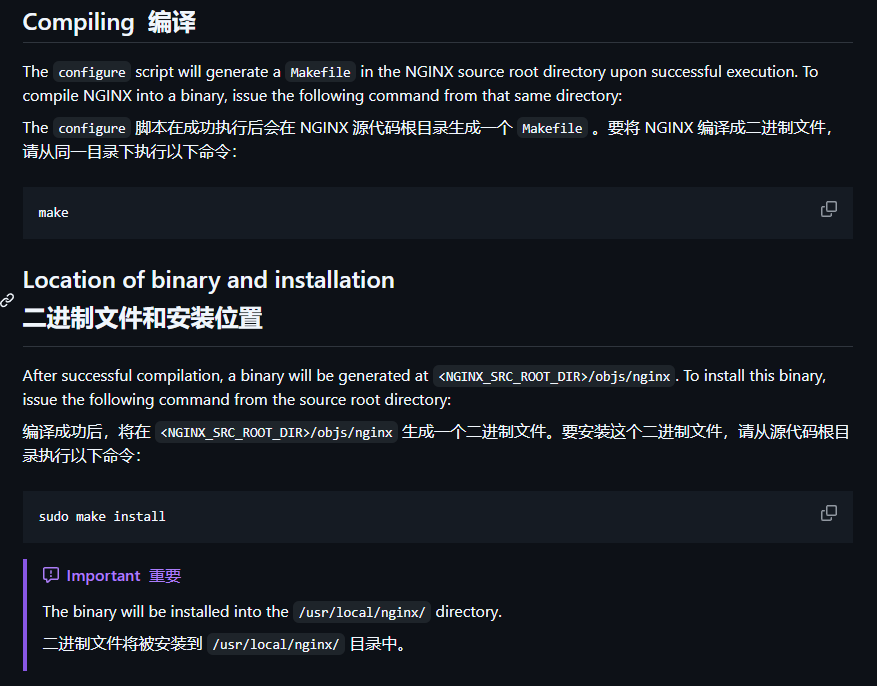Click 'configure' code in Chinese paragraph
The width and height of the screenshot is (877, 686).
pyautogui.click(x=92, y=128)
